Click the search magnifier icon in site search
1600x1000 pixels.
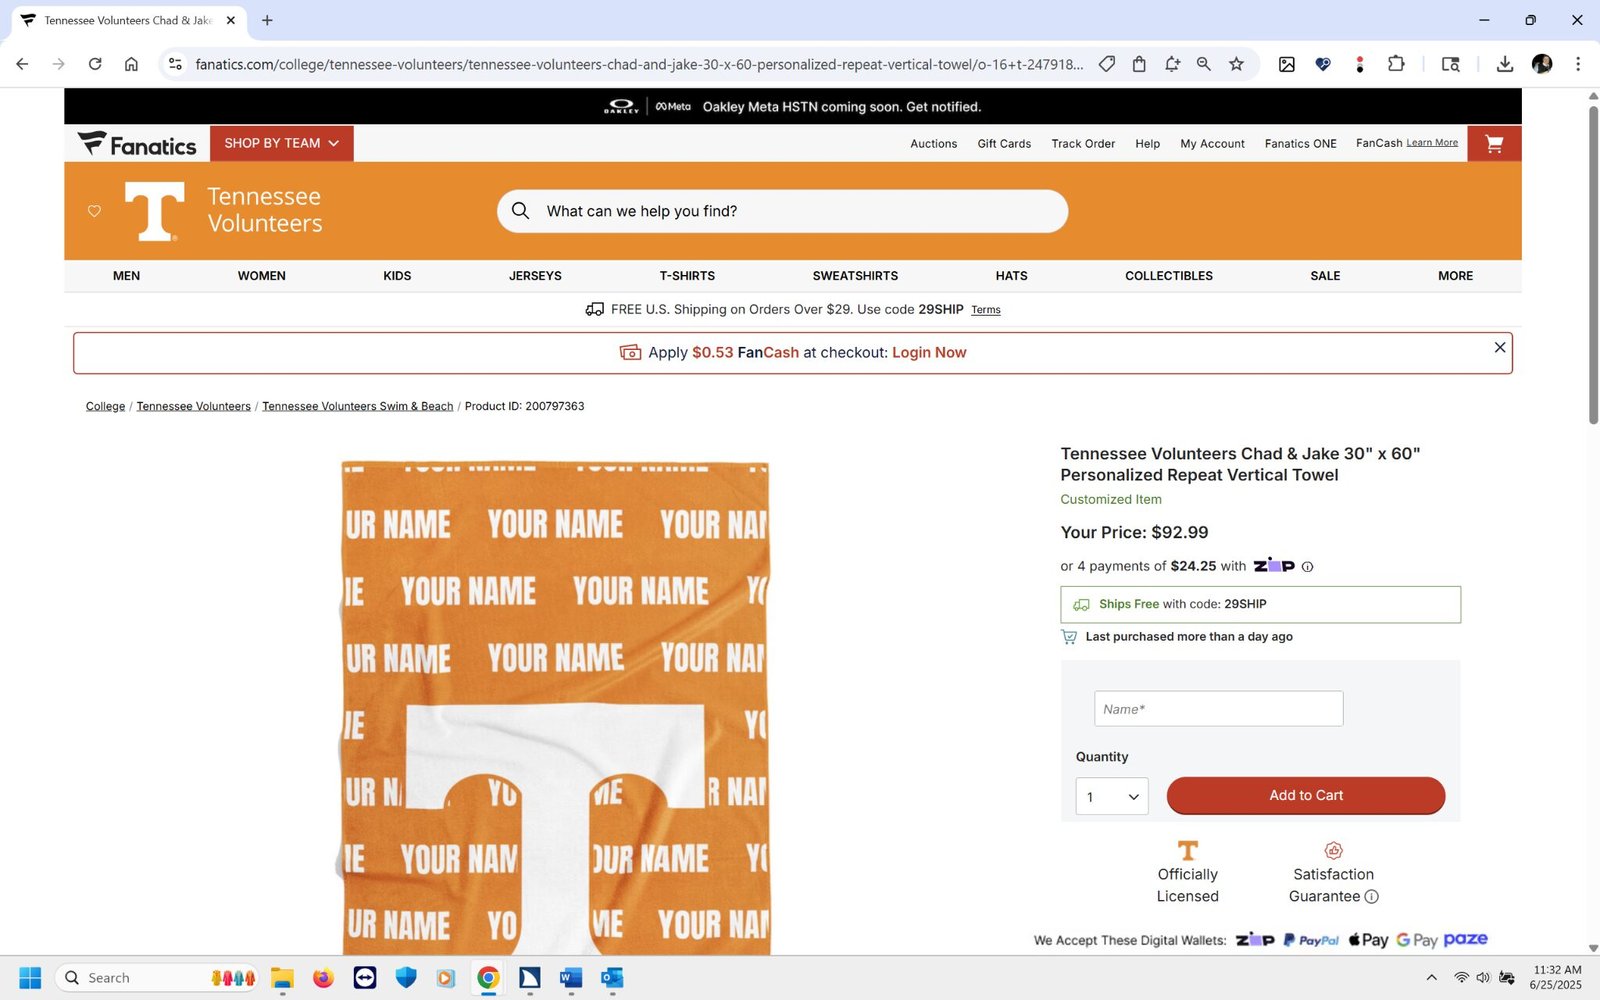pyautogui.click(x=520, y=211)
